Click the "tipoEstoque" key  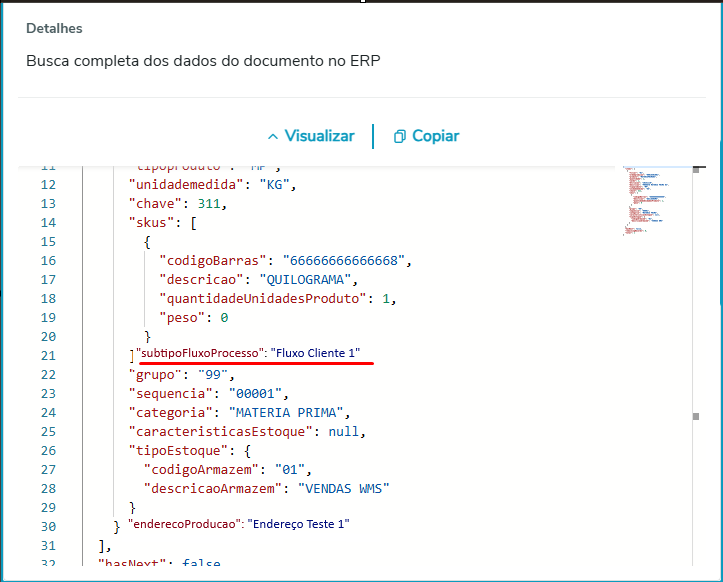(x=178, y=451)
